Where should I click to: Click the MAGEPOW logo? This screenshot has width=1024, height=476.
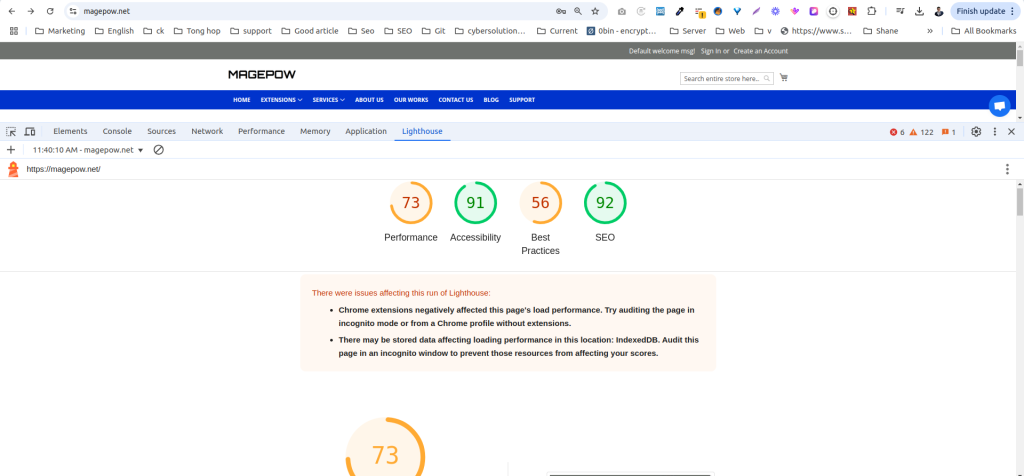[262, 75]
